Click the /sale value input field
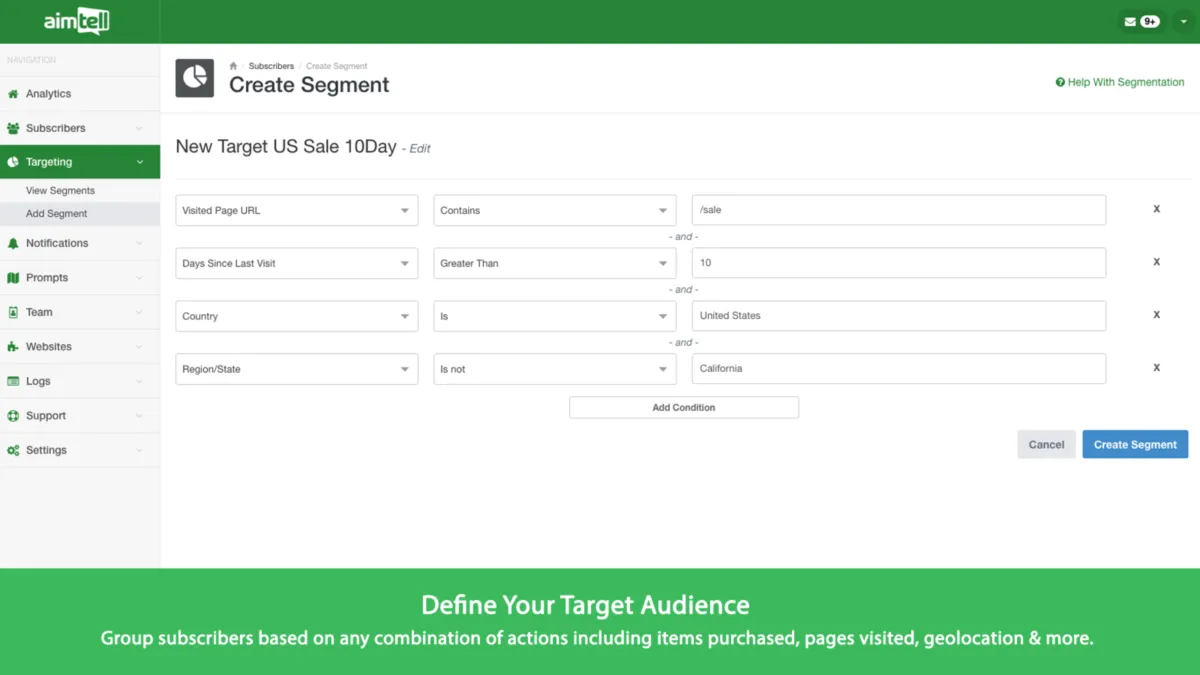Screen dimensions: 1200x675 (898, 210)
